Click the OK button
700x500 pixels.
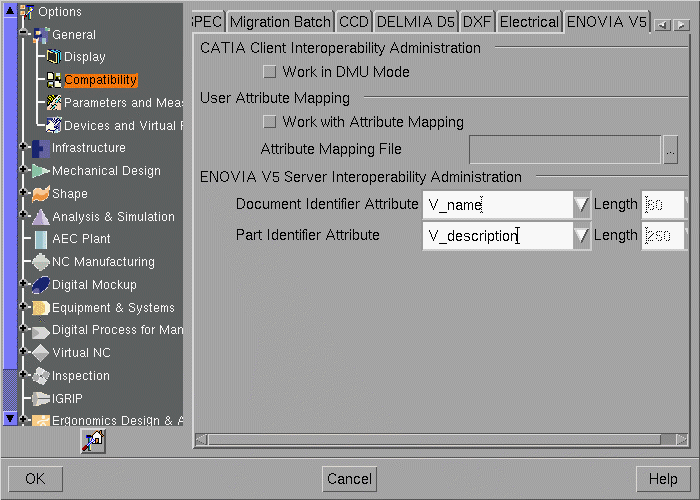pyautogui.click(x=35, y=479)
